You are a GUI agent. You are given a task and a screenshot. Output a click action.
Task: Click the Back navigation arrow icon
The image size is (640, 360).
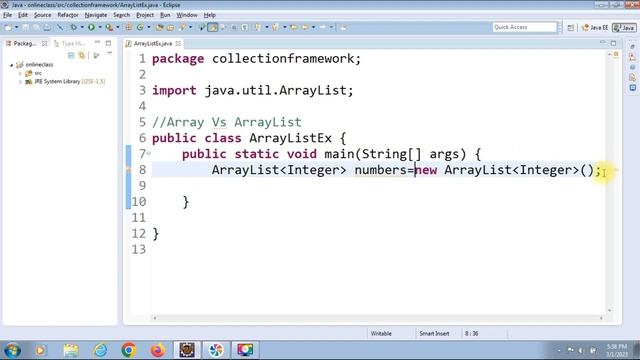(x=305, y=27)
